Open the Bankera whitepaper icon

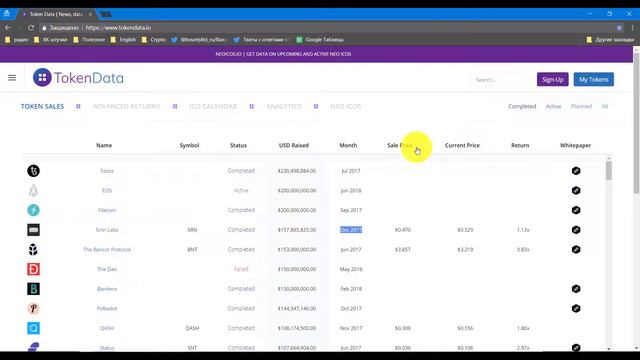576,289
